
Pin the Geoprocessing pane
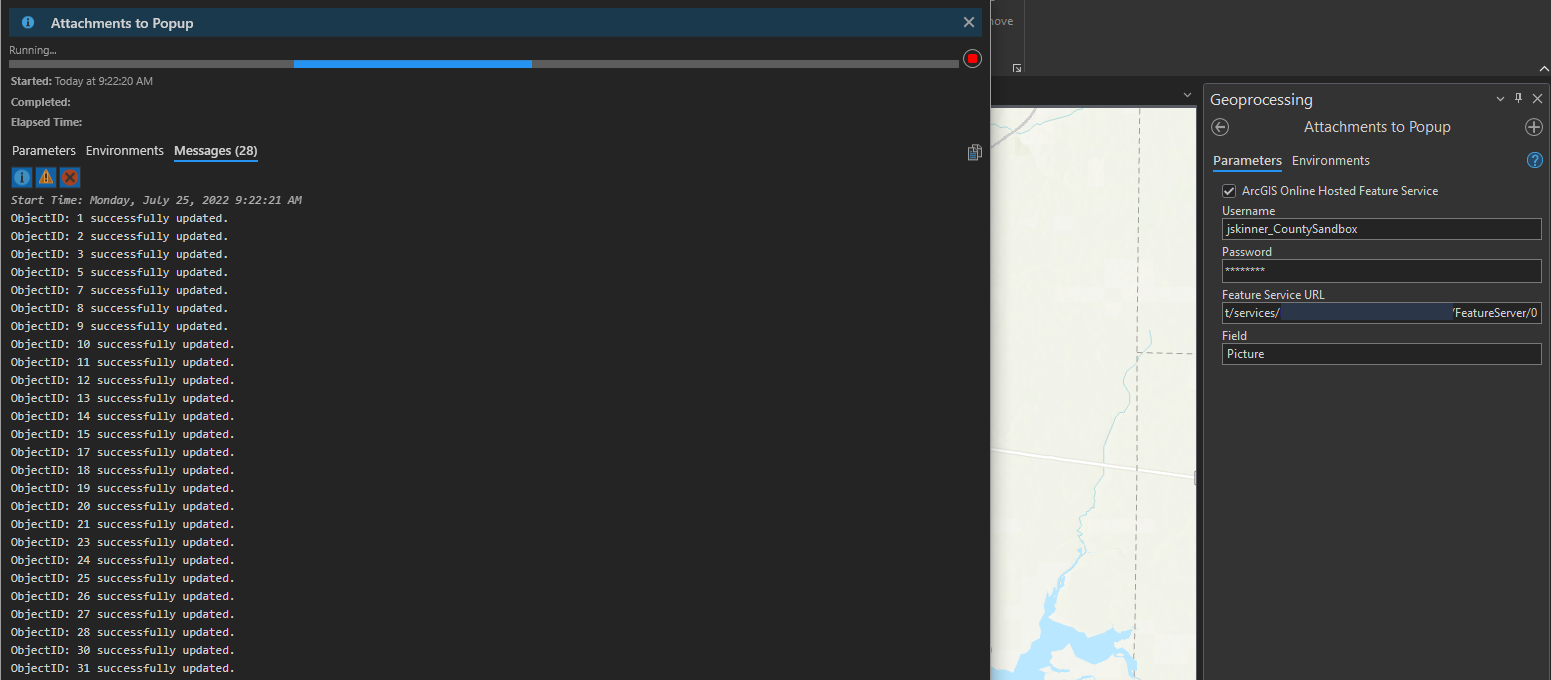coord(1518,98)
